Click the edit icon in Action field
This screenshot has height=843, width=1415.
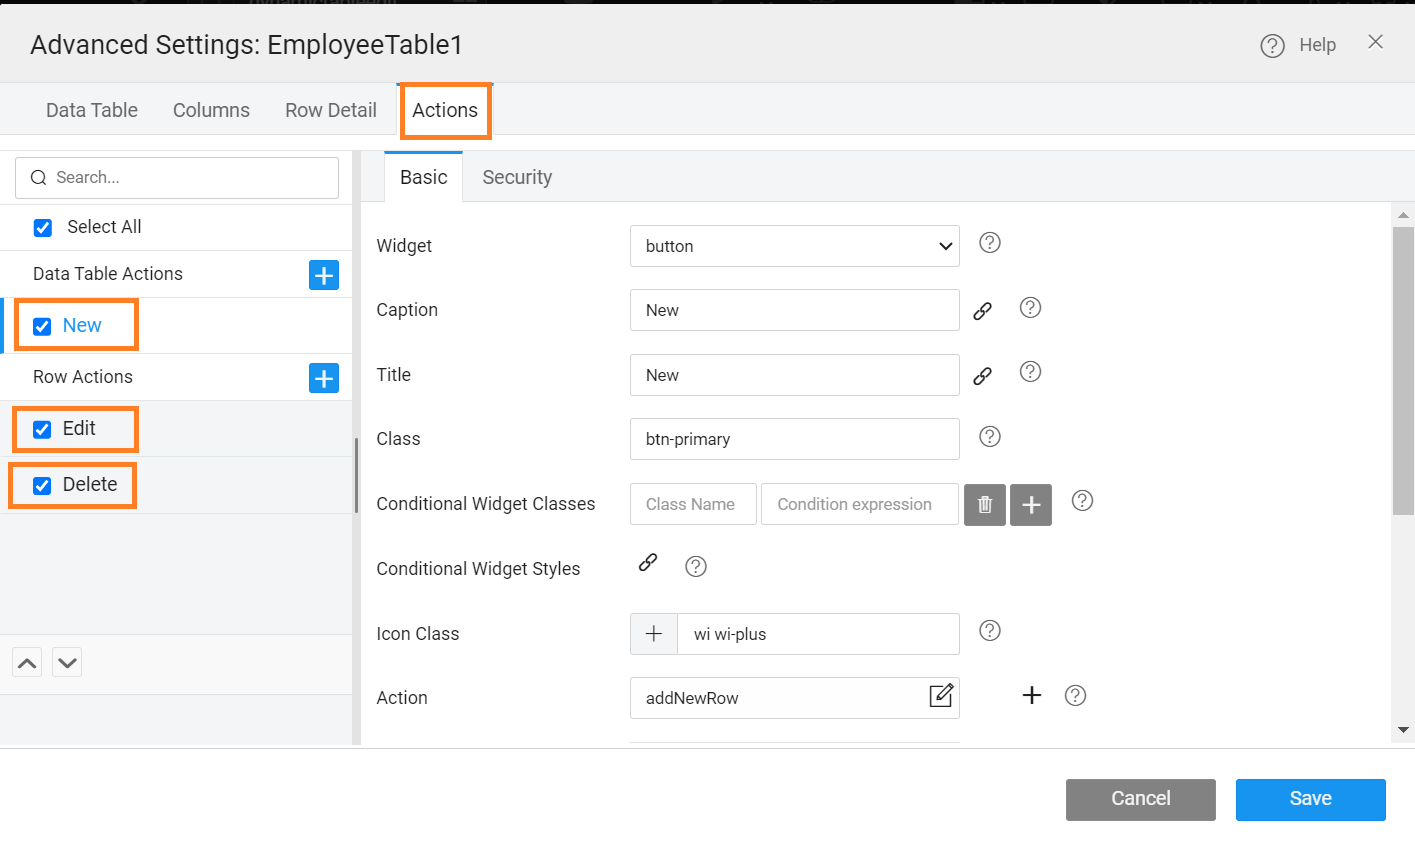[941, 696]
